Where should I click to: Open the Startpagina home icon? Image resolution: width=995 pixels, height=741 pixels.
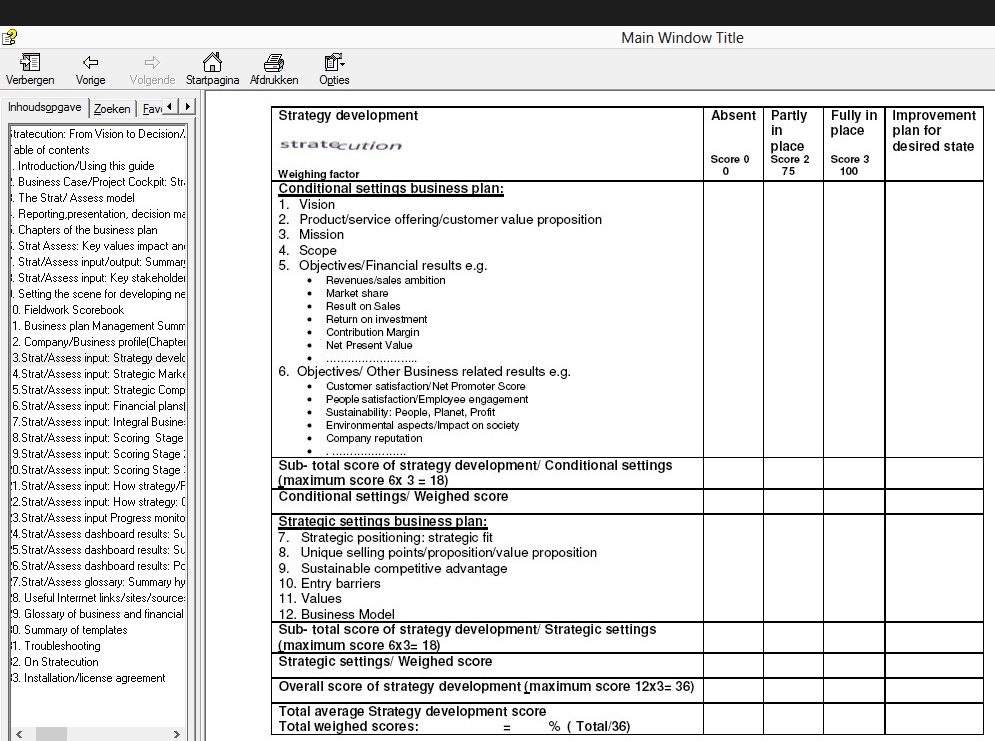tap(212, 64)
